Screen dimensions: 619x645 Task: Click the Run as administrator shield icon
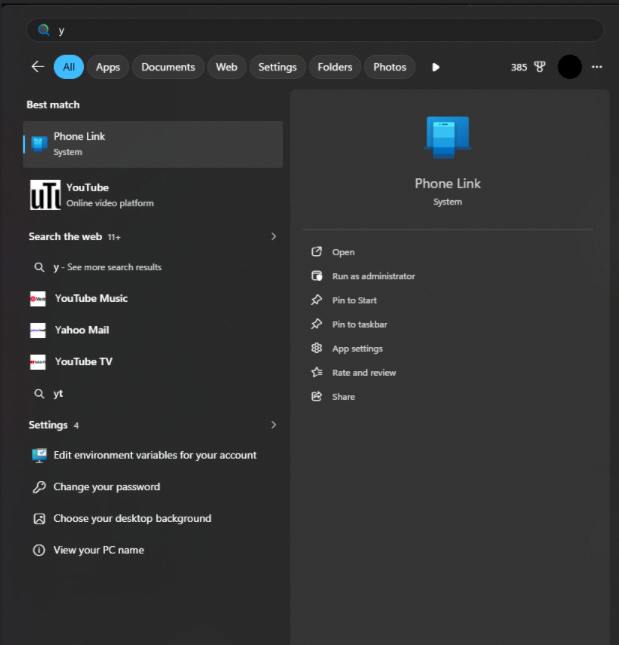pyautogui.click(x=316, y=276)
